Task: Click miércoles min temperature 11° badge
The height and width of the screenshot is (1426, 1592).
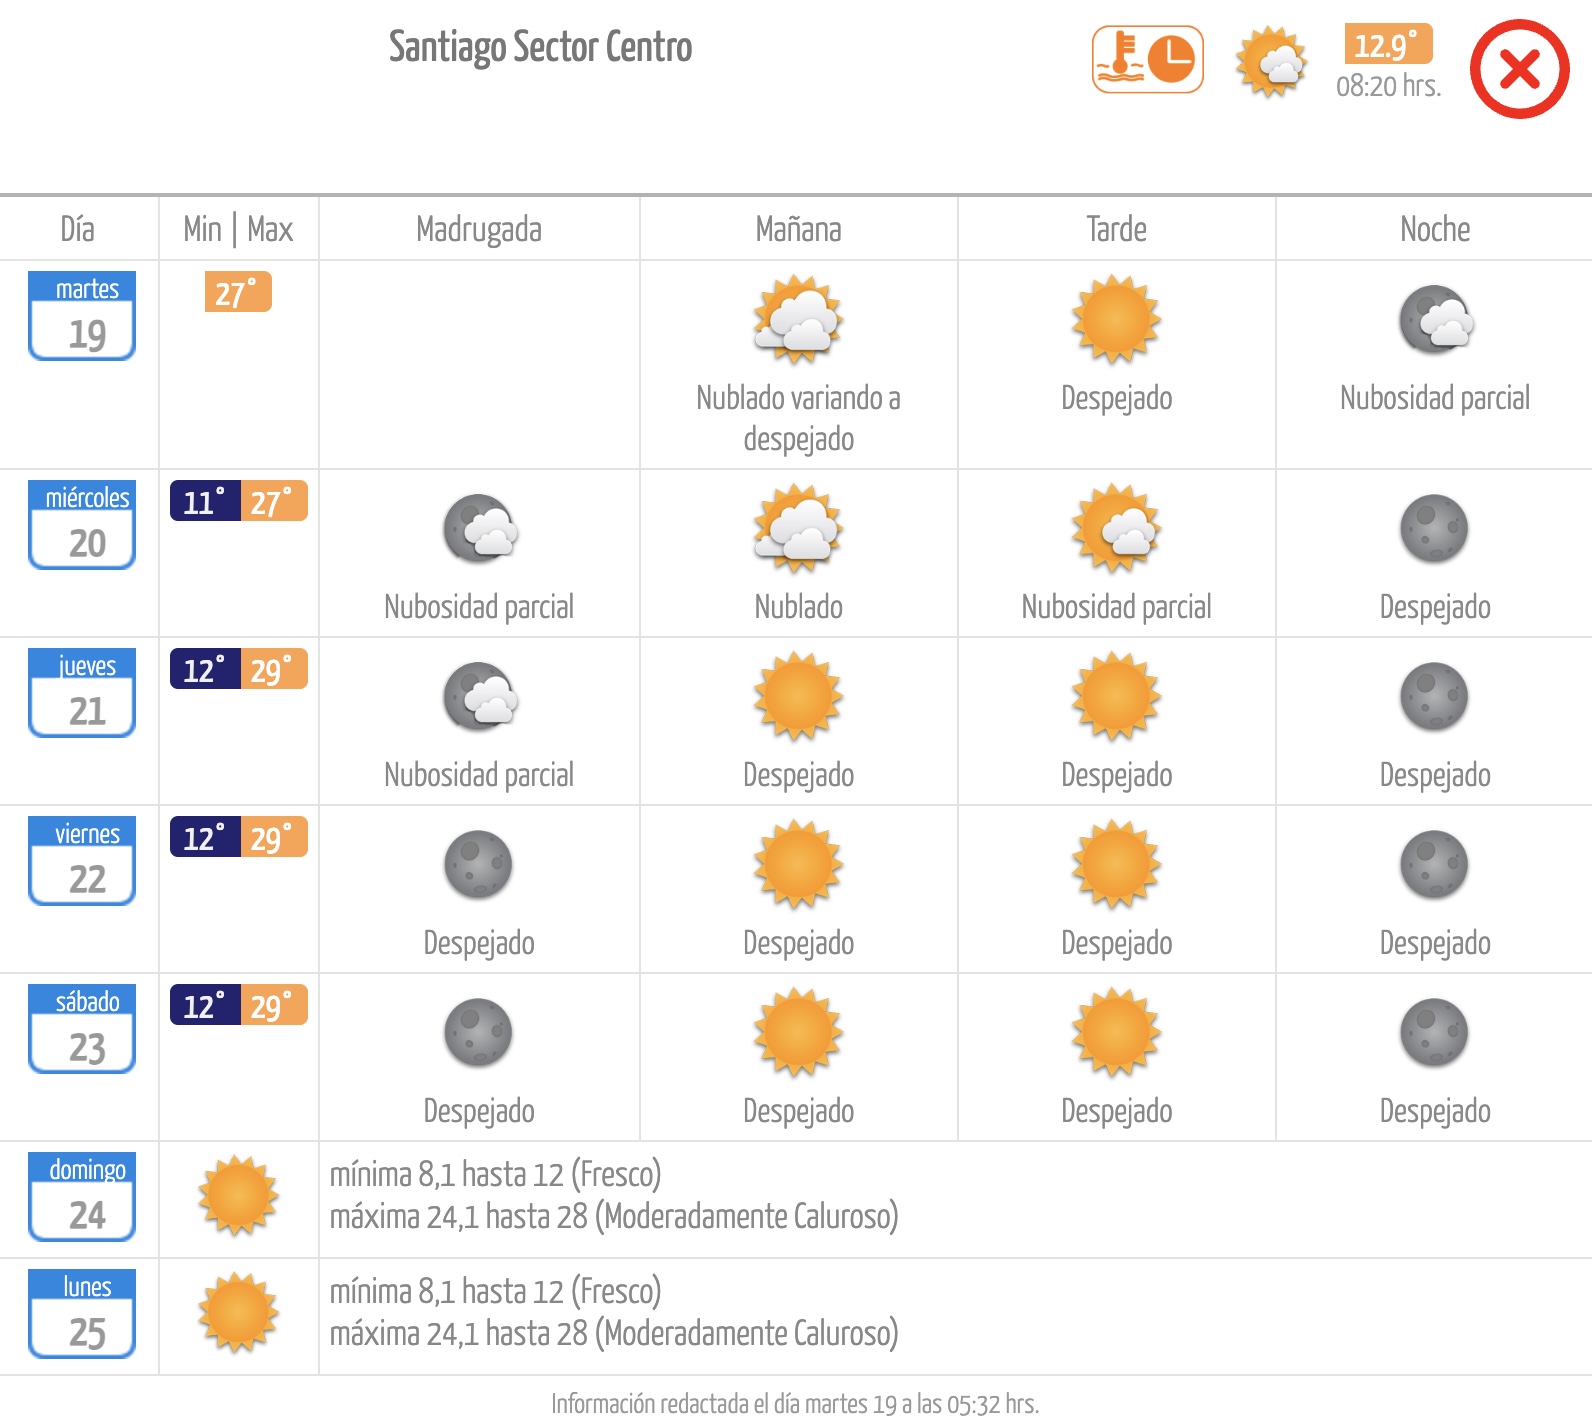Action: pyautogui.click(x=205, y=501)
